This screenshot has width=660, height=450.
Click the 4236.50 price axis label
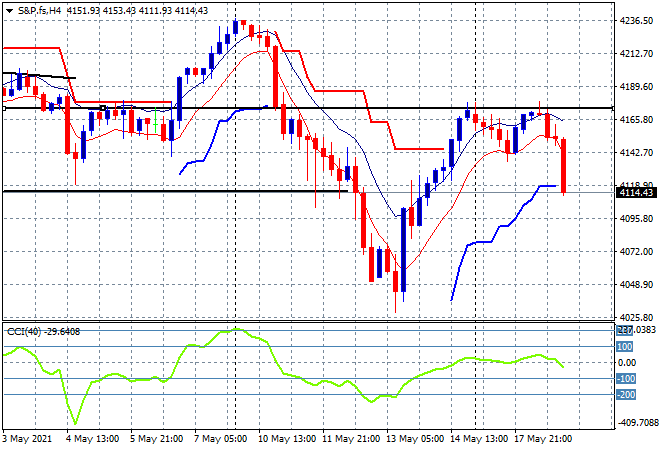635,21
